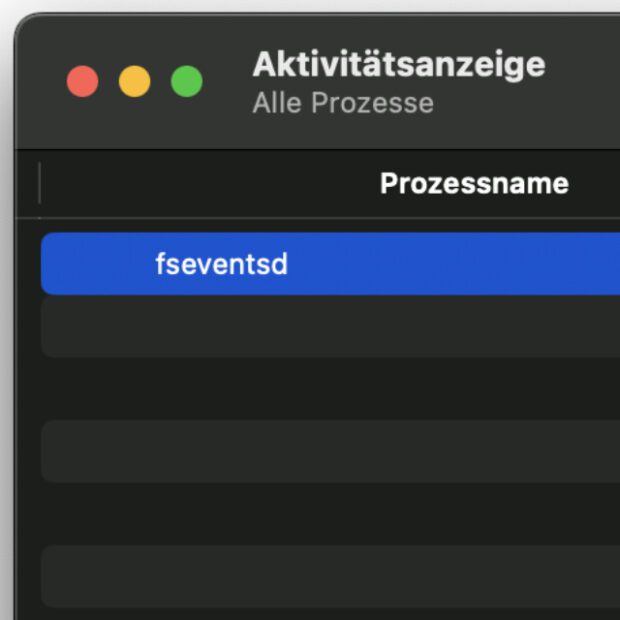The image size is (620, 620).
Task: Select the second empty row below fseventsd
Action: (330, 389)
